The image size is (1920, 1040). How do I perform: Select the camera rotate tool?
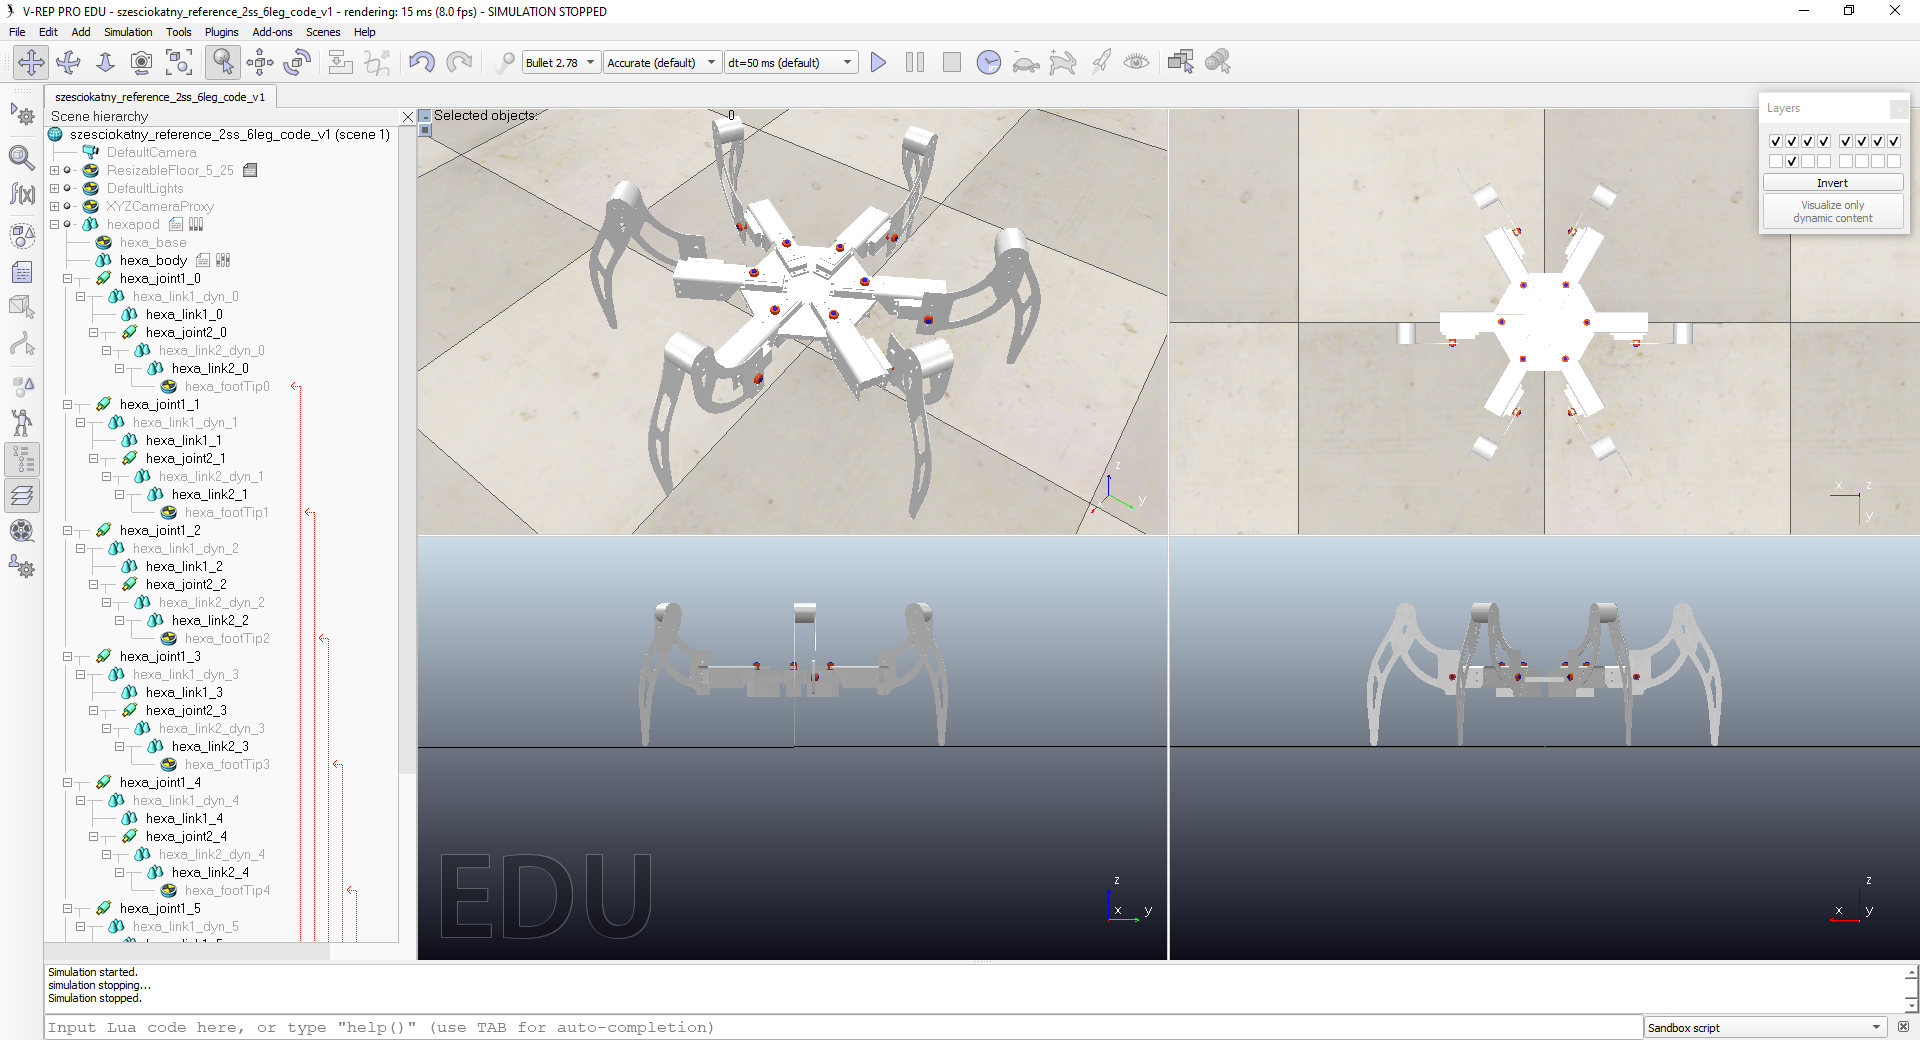68,62
